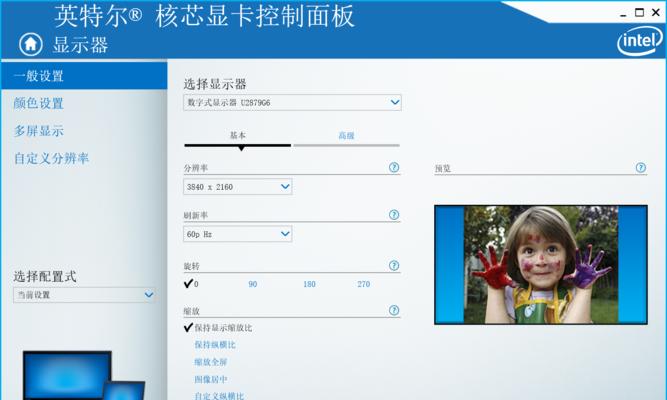Select 保持显示缩放比 scaling option
This screenshot has height=400, width=667.
[218, 328]
